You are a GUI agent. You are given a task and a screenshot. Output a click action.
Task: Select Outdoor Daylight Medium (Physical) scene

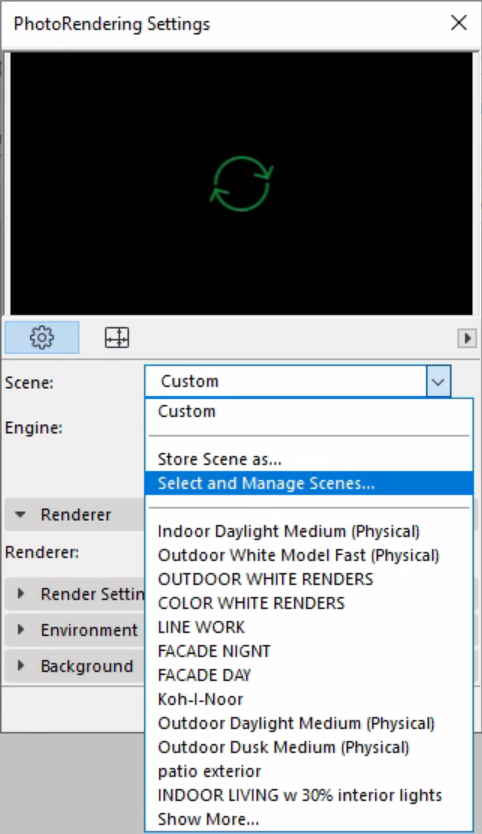tap(309, 723)
